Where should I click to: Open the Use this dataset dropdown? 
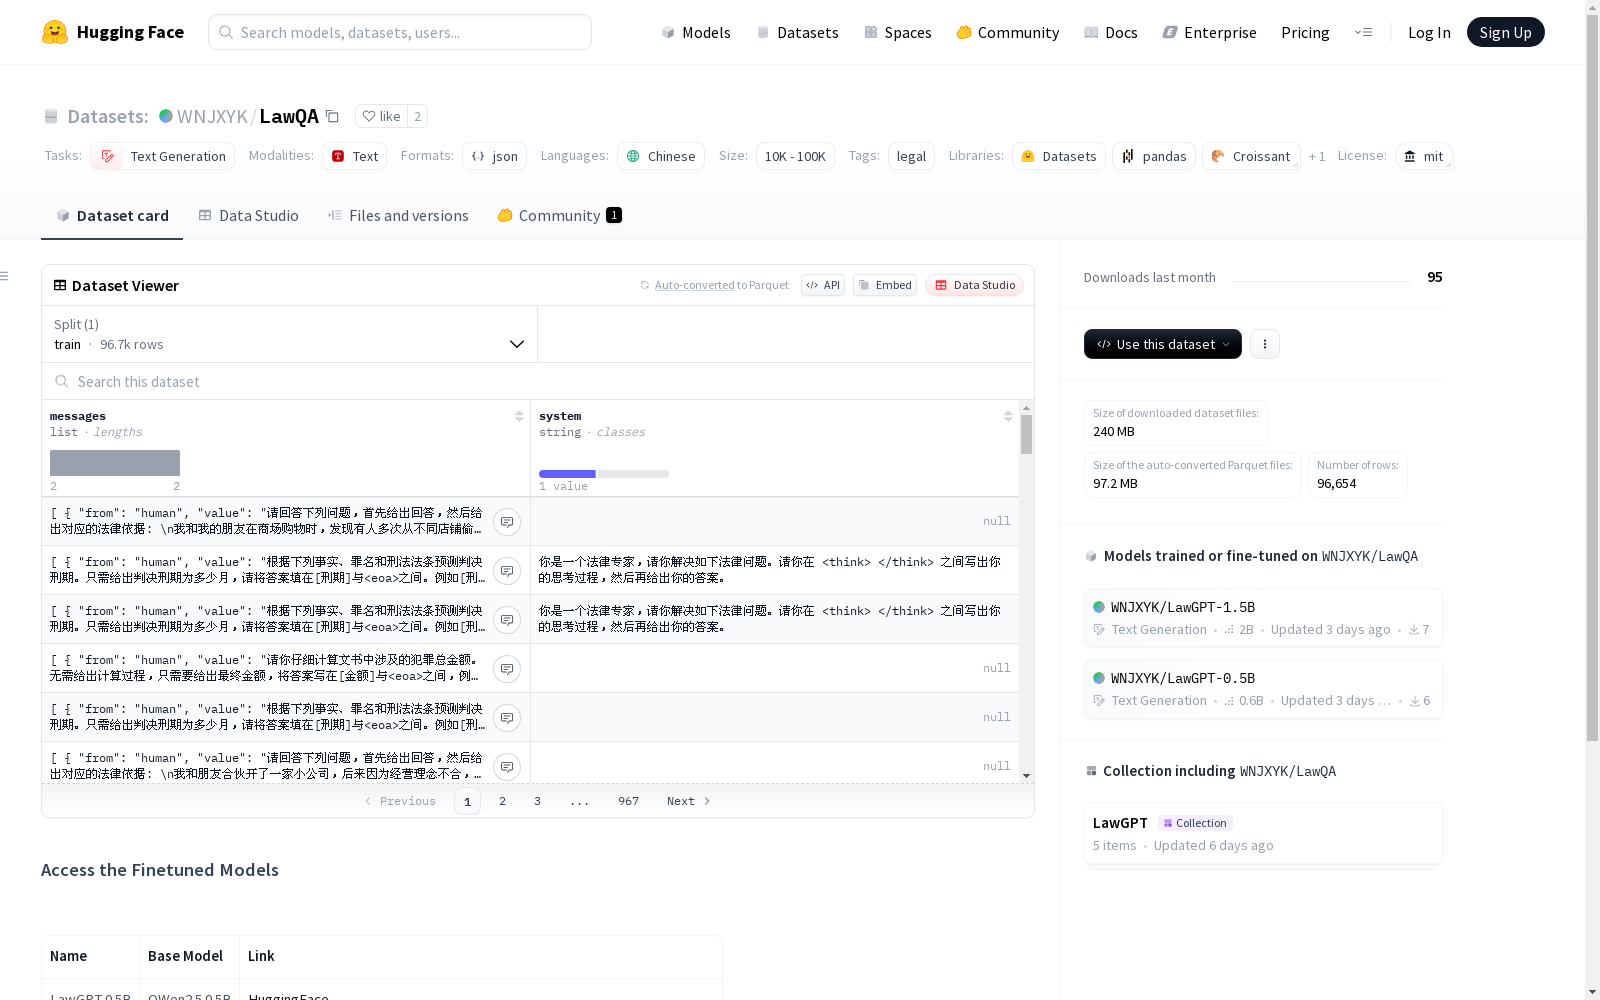[1163, 344]
